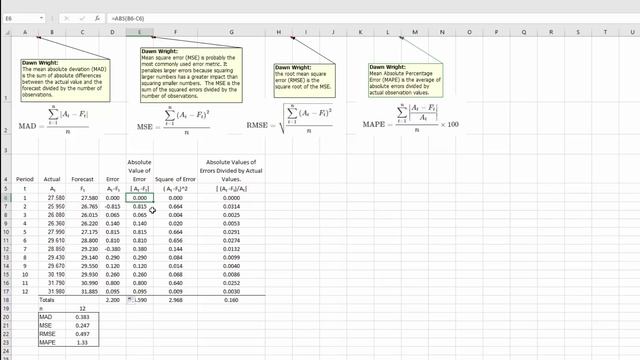Screen dimensions: 640x360
Task: Click the "Totals" label cell
Action: [47, 300]
